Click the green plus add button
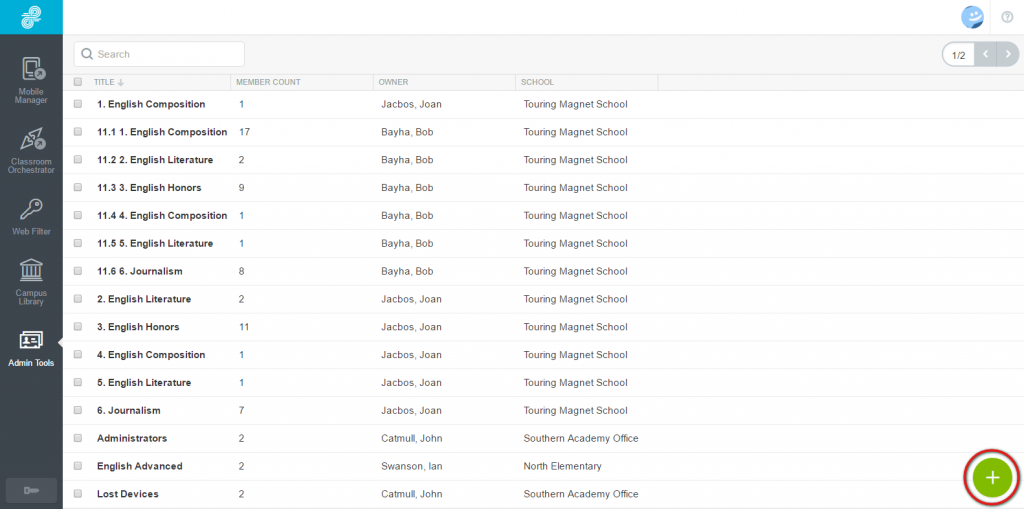This screenshot has height=509, width=1024. 992,478
